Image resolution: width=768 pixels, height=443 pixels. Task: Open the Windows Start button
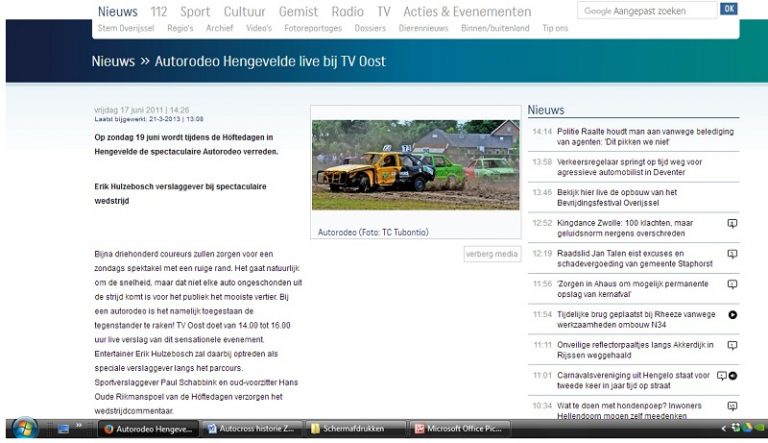pos(24,428)
